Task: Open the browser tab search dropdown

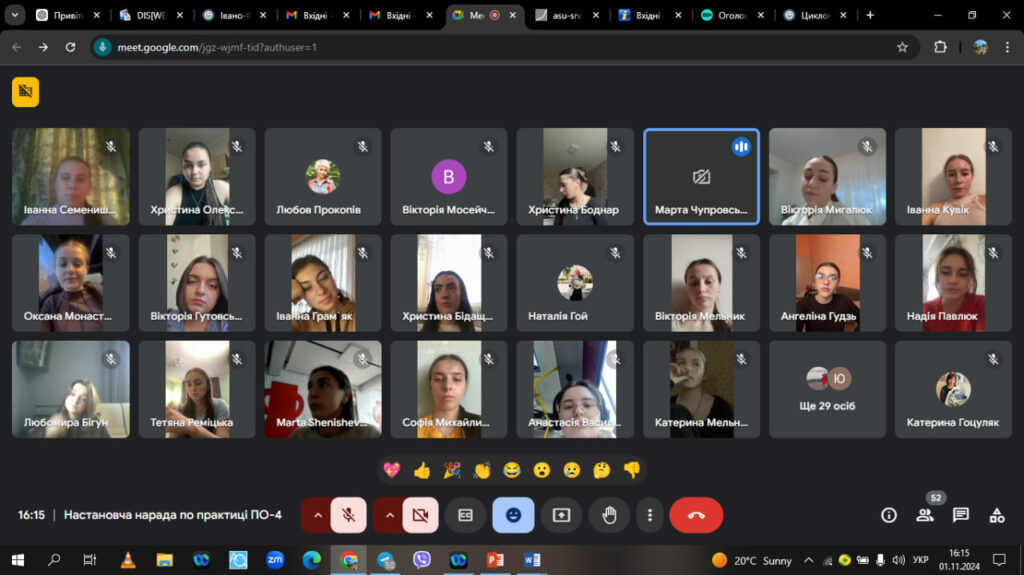Action: coord(15,15)
